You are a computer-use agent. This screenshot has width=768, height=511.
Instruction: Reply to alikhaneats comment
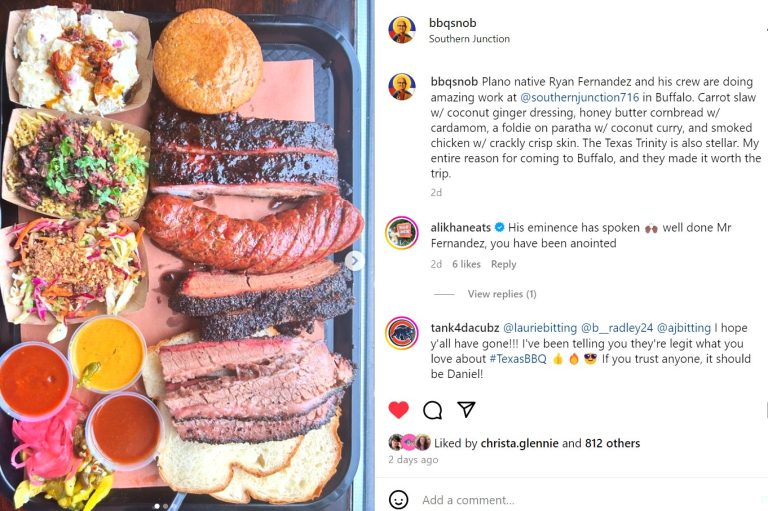[504, 264]
